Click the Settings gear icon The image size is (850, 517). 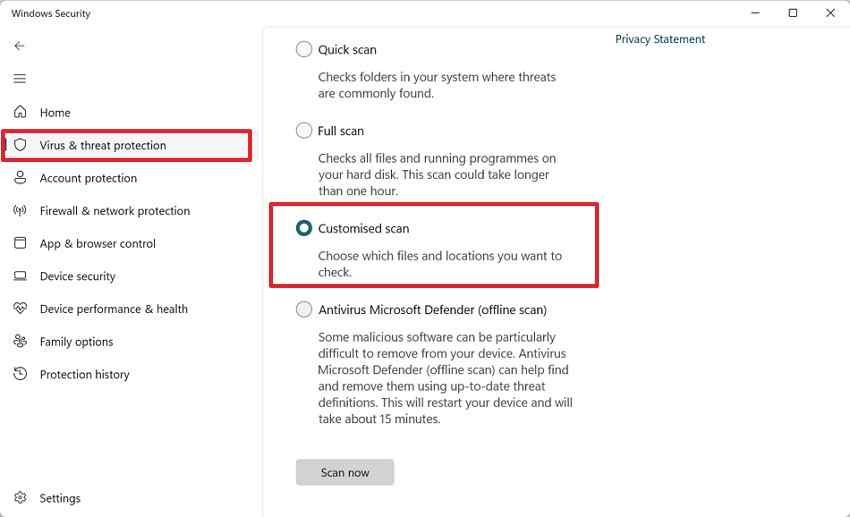tap(20, 497)
